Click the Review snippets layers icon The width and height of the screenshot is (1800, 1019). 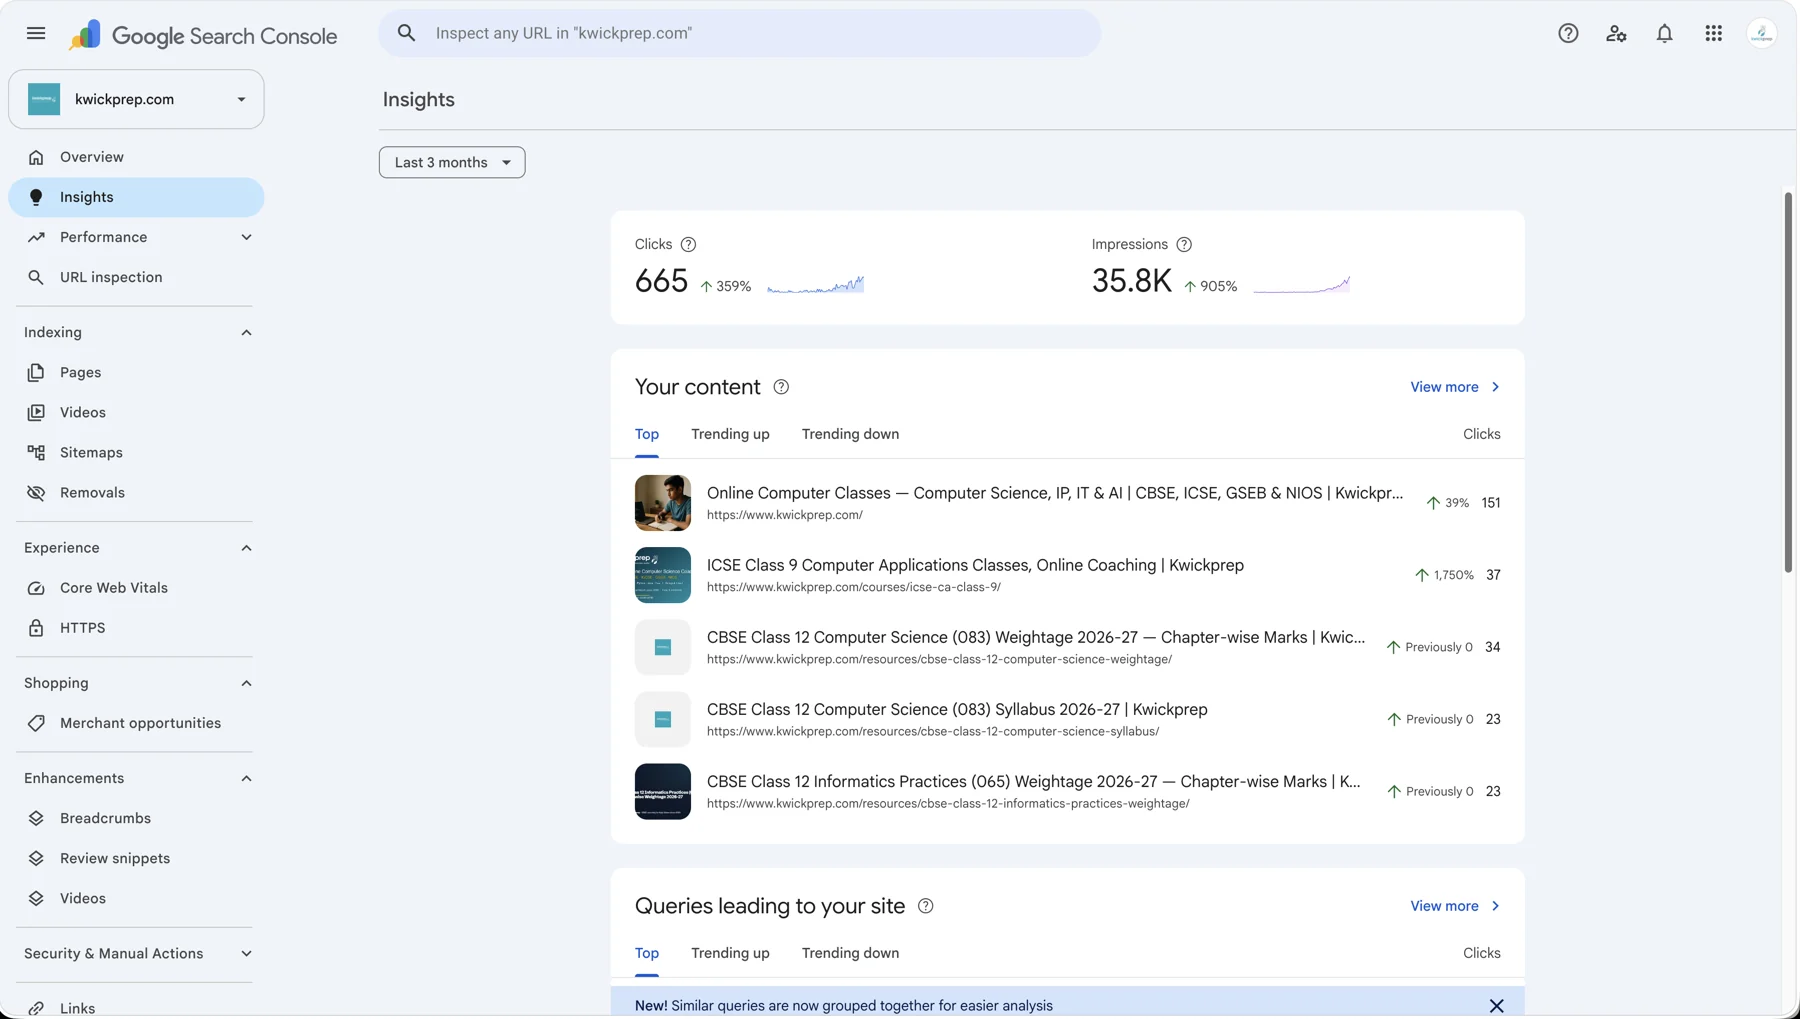[x=36, y=858]
